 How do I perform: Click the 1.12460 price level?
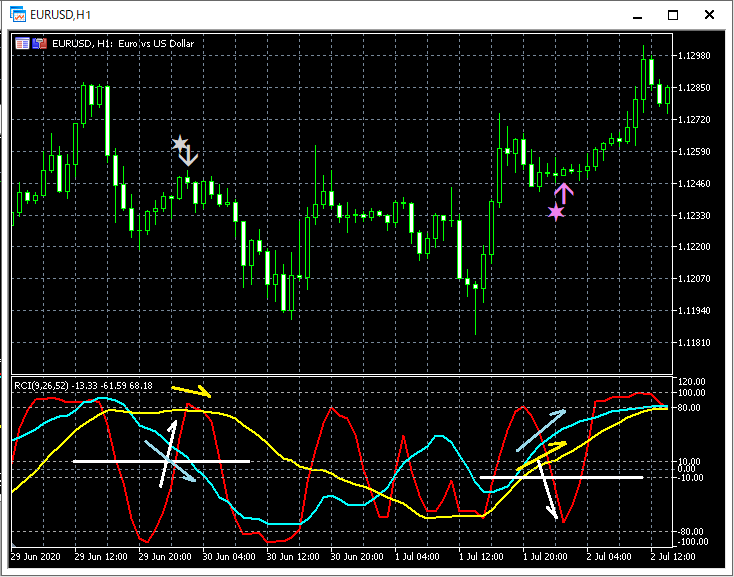(x=694, y=183)
